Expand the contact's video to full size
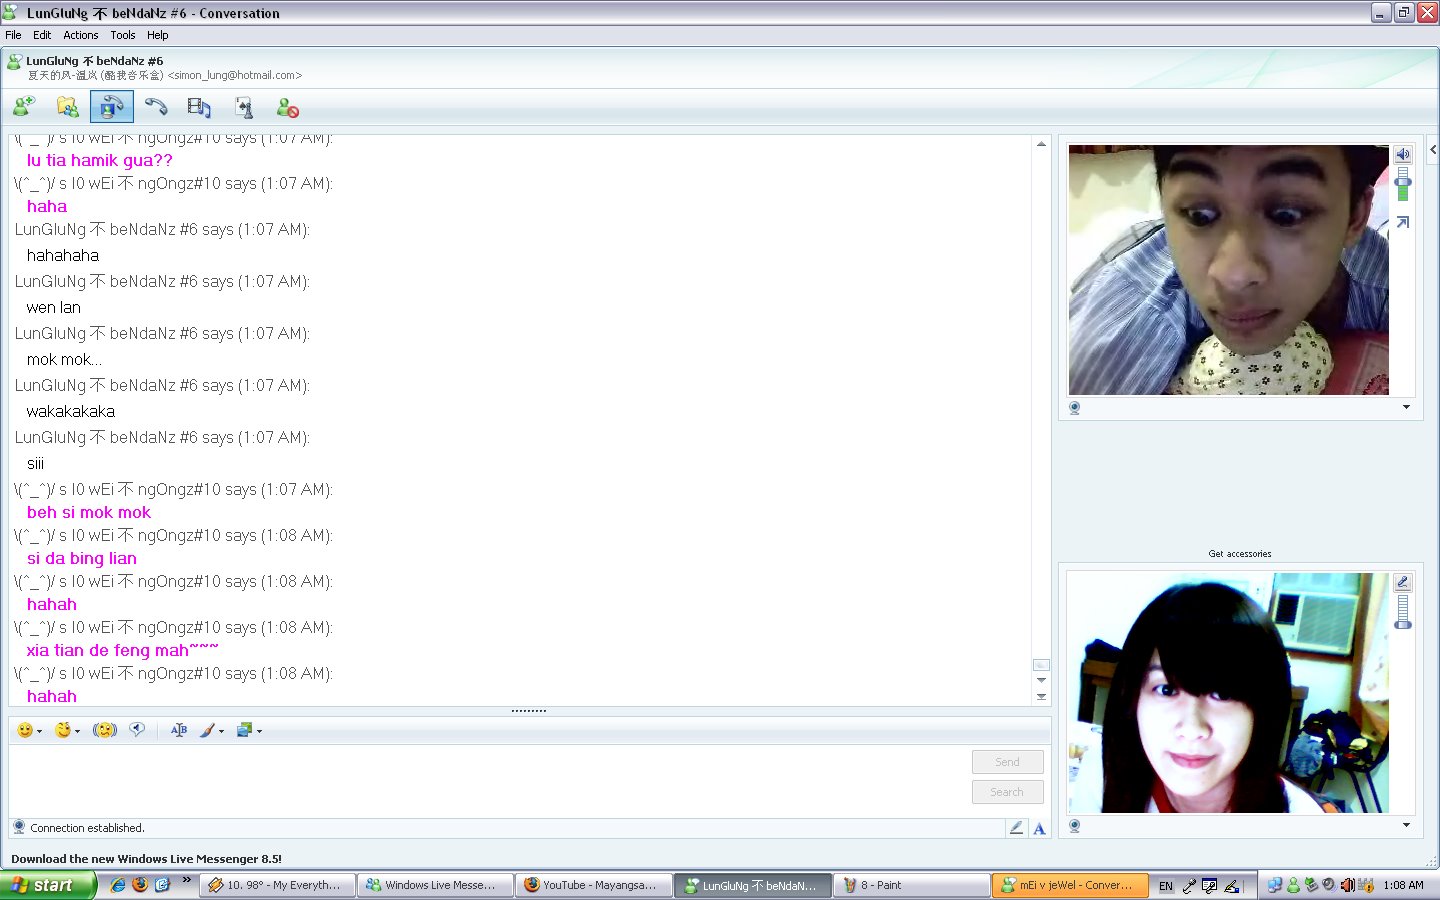 [x=1403, y=222]
